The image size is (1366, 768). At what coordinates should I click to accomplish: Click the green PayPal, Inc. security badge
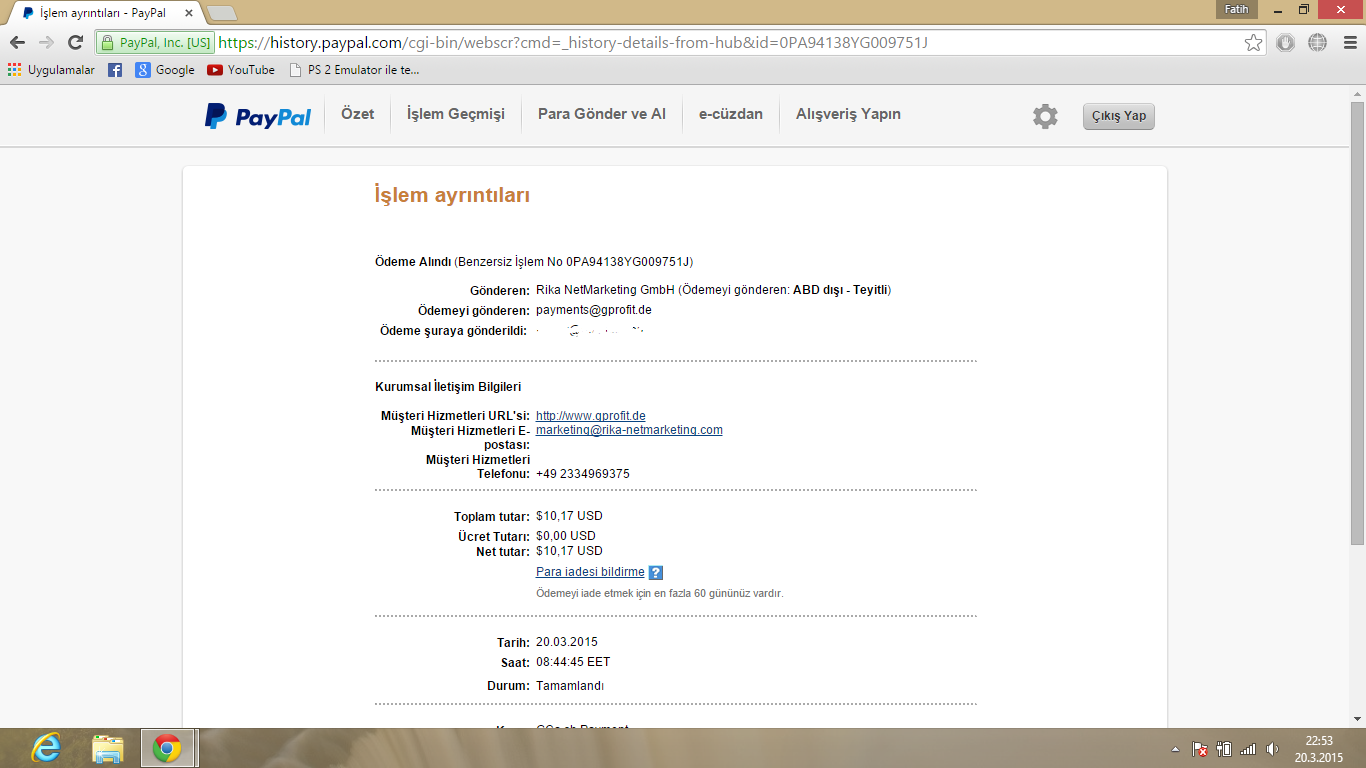pos(155,43)
